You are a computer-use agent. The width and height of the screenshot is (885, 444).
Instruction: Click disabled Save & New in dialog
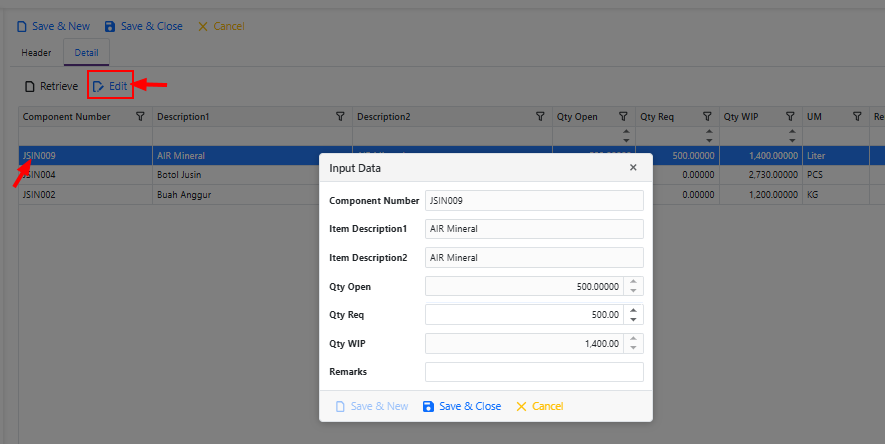point(372,406)
